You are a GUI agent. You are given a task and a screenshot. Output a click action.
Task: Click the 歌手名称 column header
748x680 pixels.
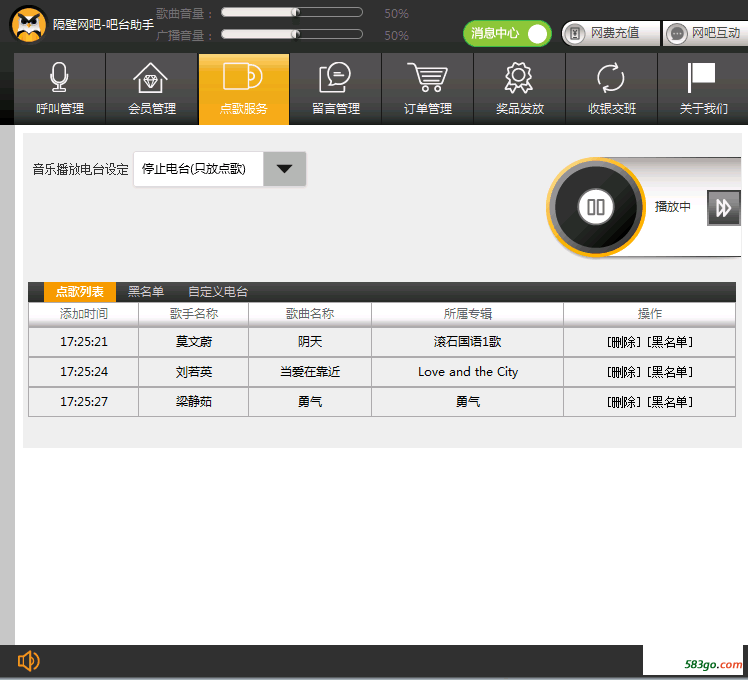coord(194,314)
